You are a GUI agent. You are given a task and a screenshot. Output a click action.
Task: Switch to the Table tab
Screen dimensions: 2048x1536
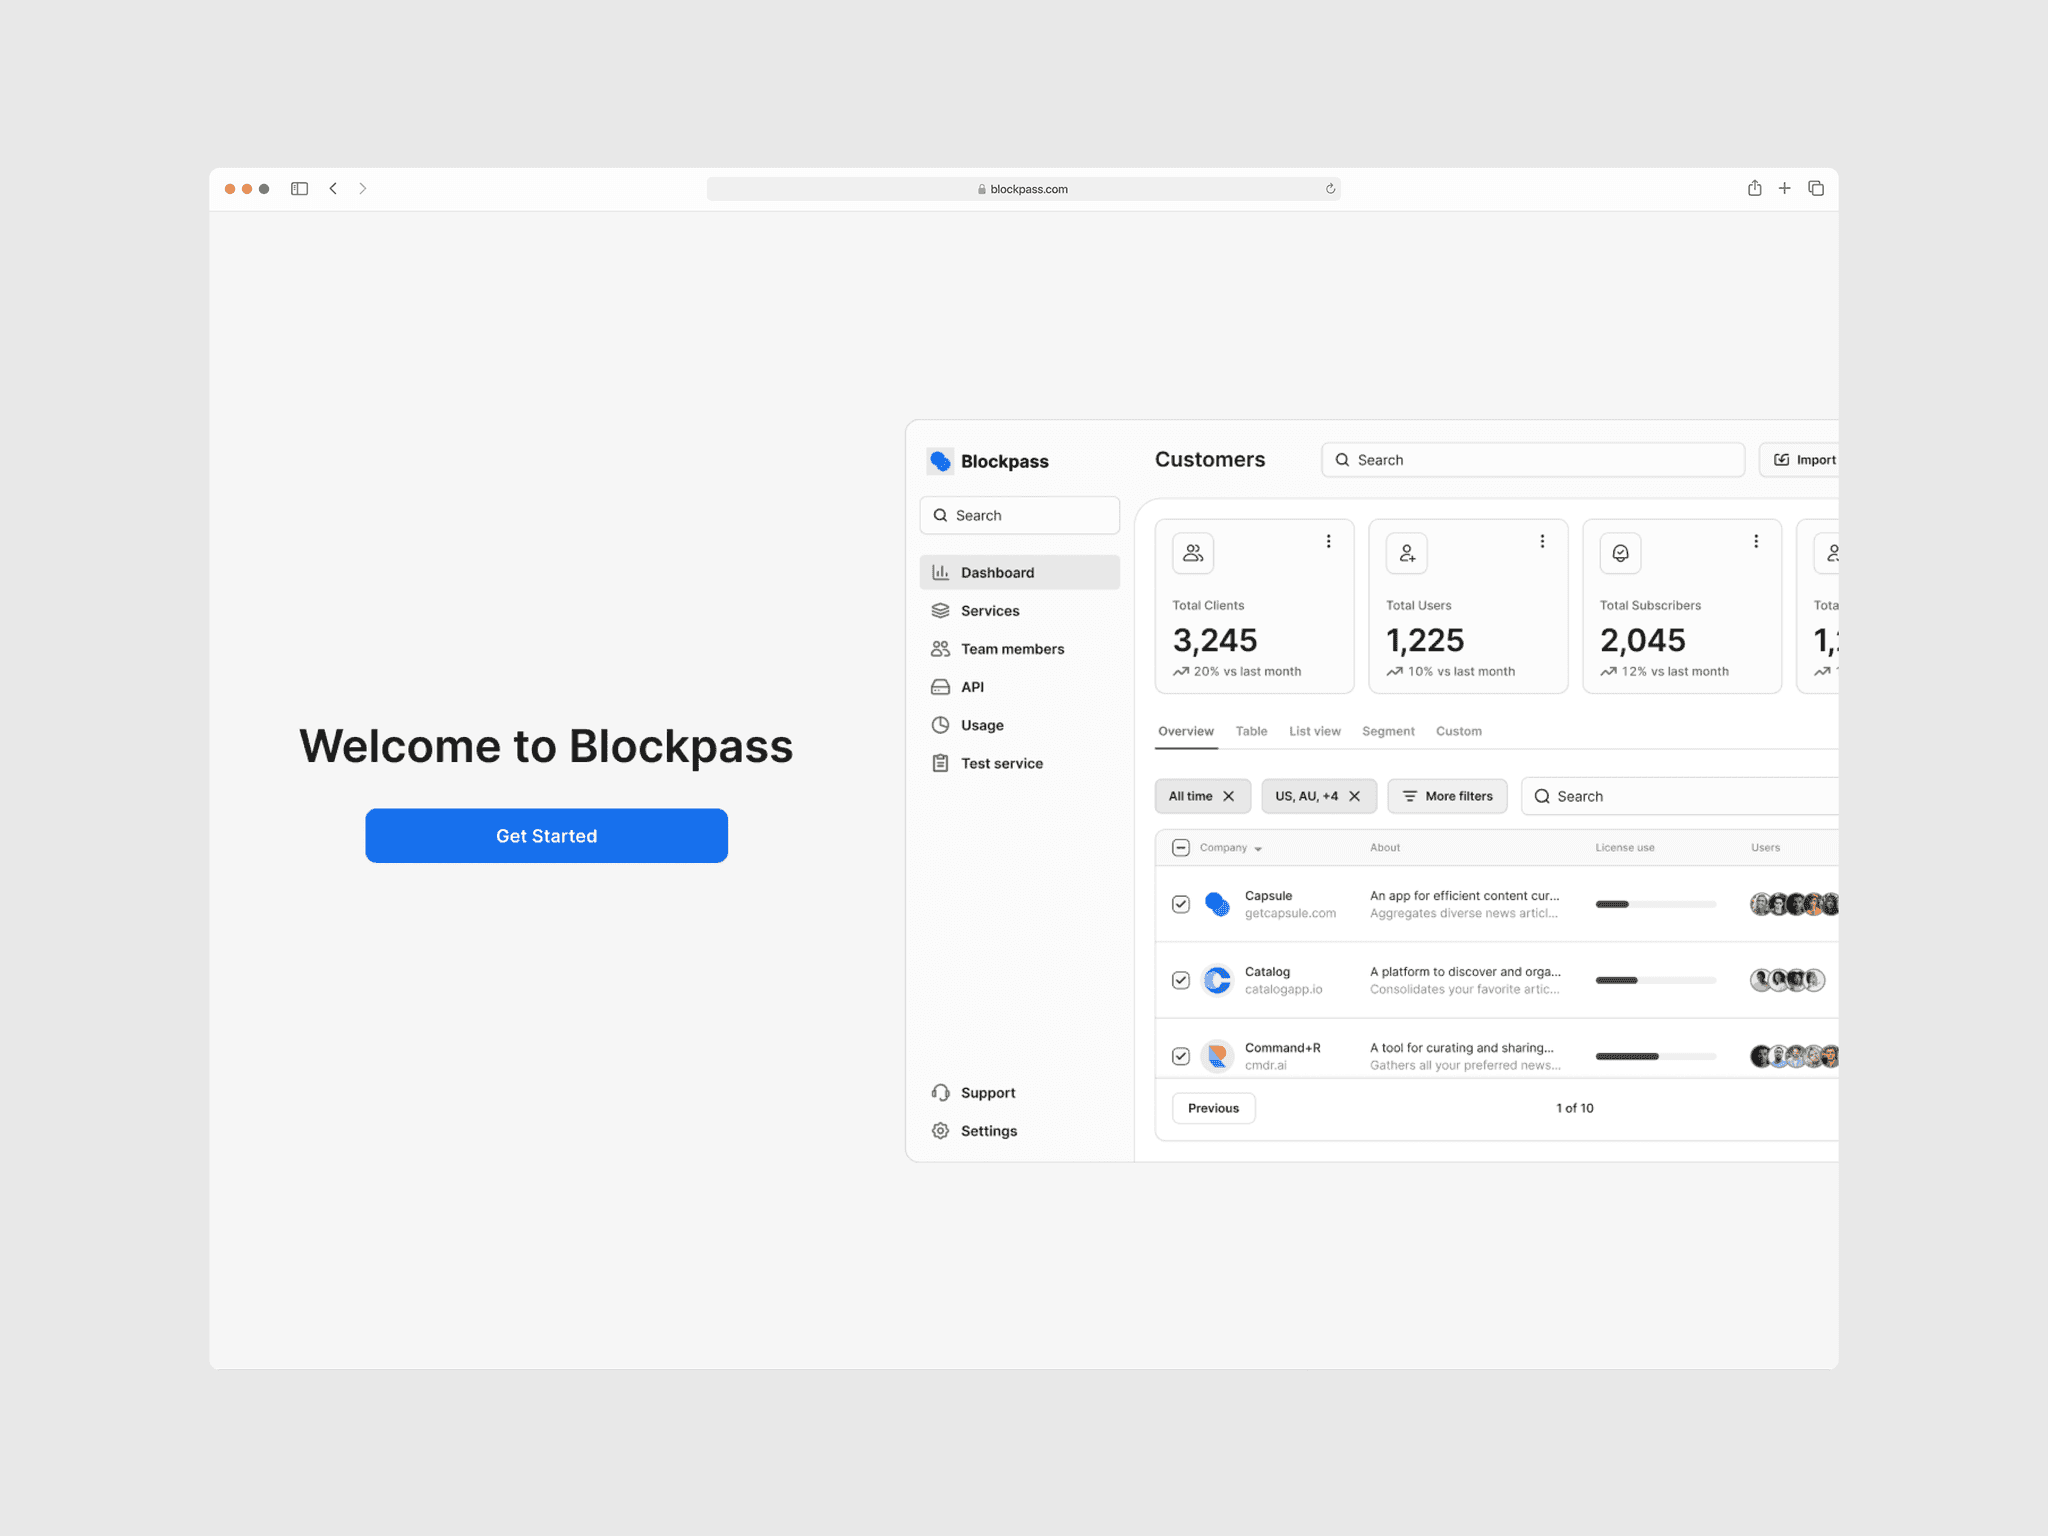1251,731
